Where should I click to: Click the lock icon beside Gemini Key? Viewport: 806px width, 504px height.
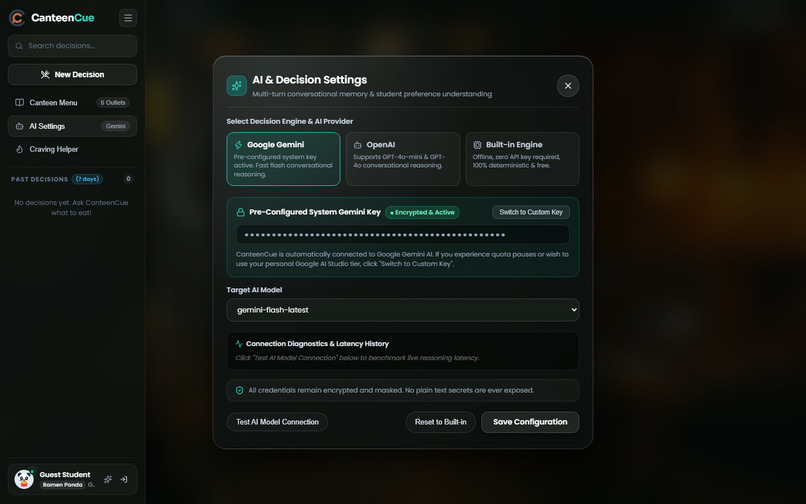coord(240,212)
